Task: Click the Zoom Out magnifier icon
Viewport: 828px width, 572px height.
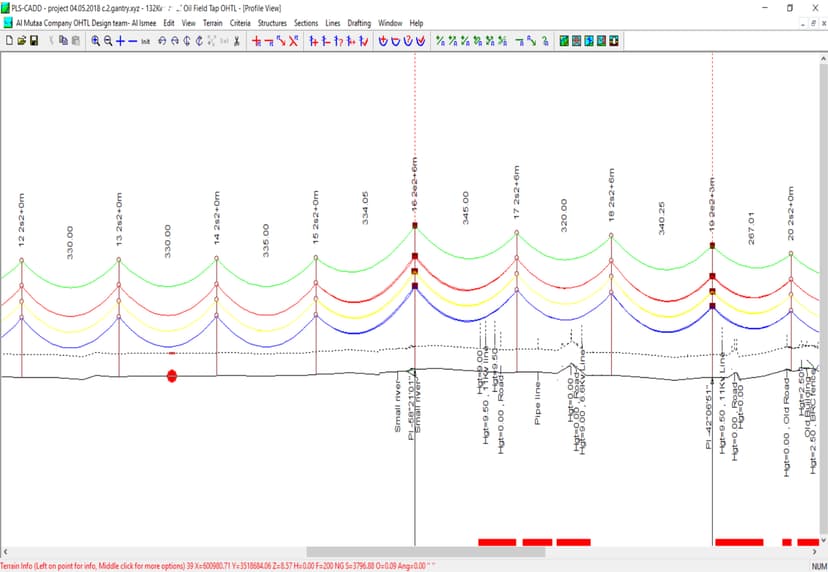Action: pyautogui.click(x=108, y=41)
